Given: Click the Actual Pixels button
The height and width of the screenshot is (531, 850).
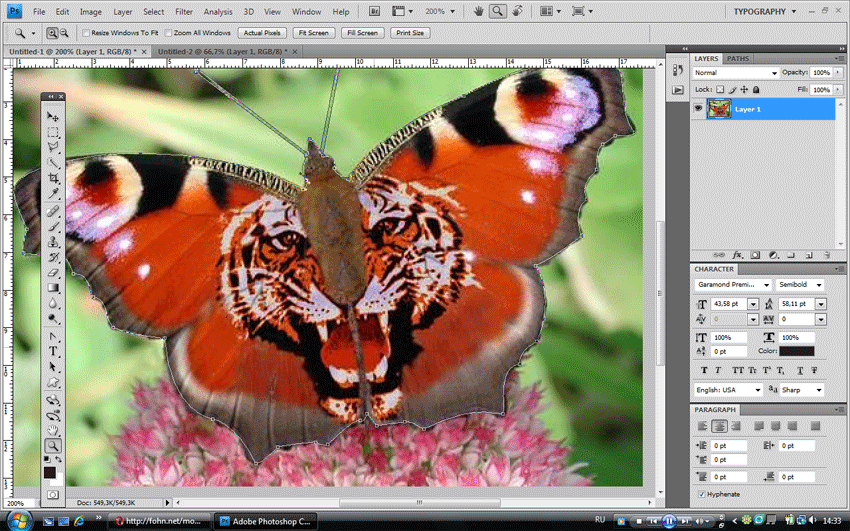Looking at the screenshot, I should click(x=262, y=33).
